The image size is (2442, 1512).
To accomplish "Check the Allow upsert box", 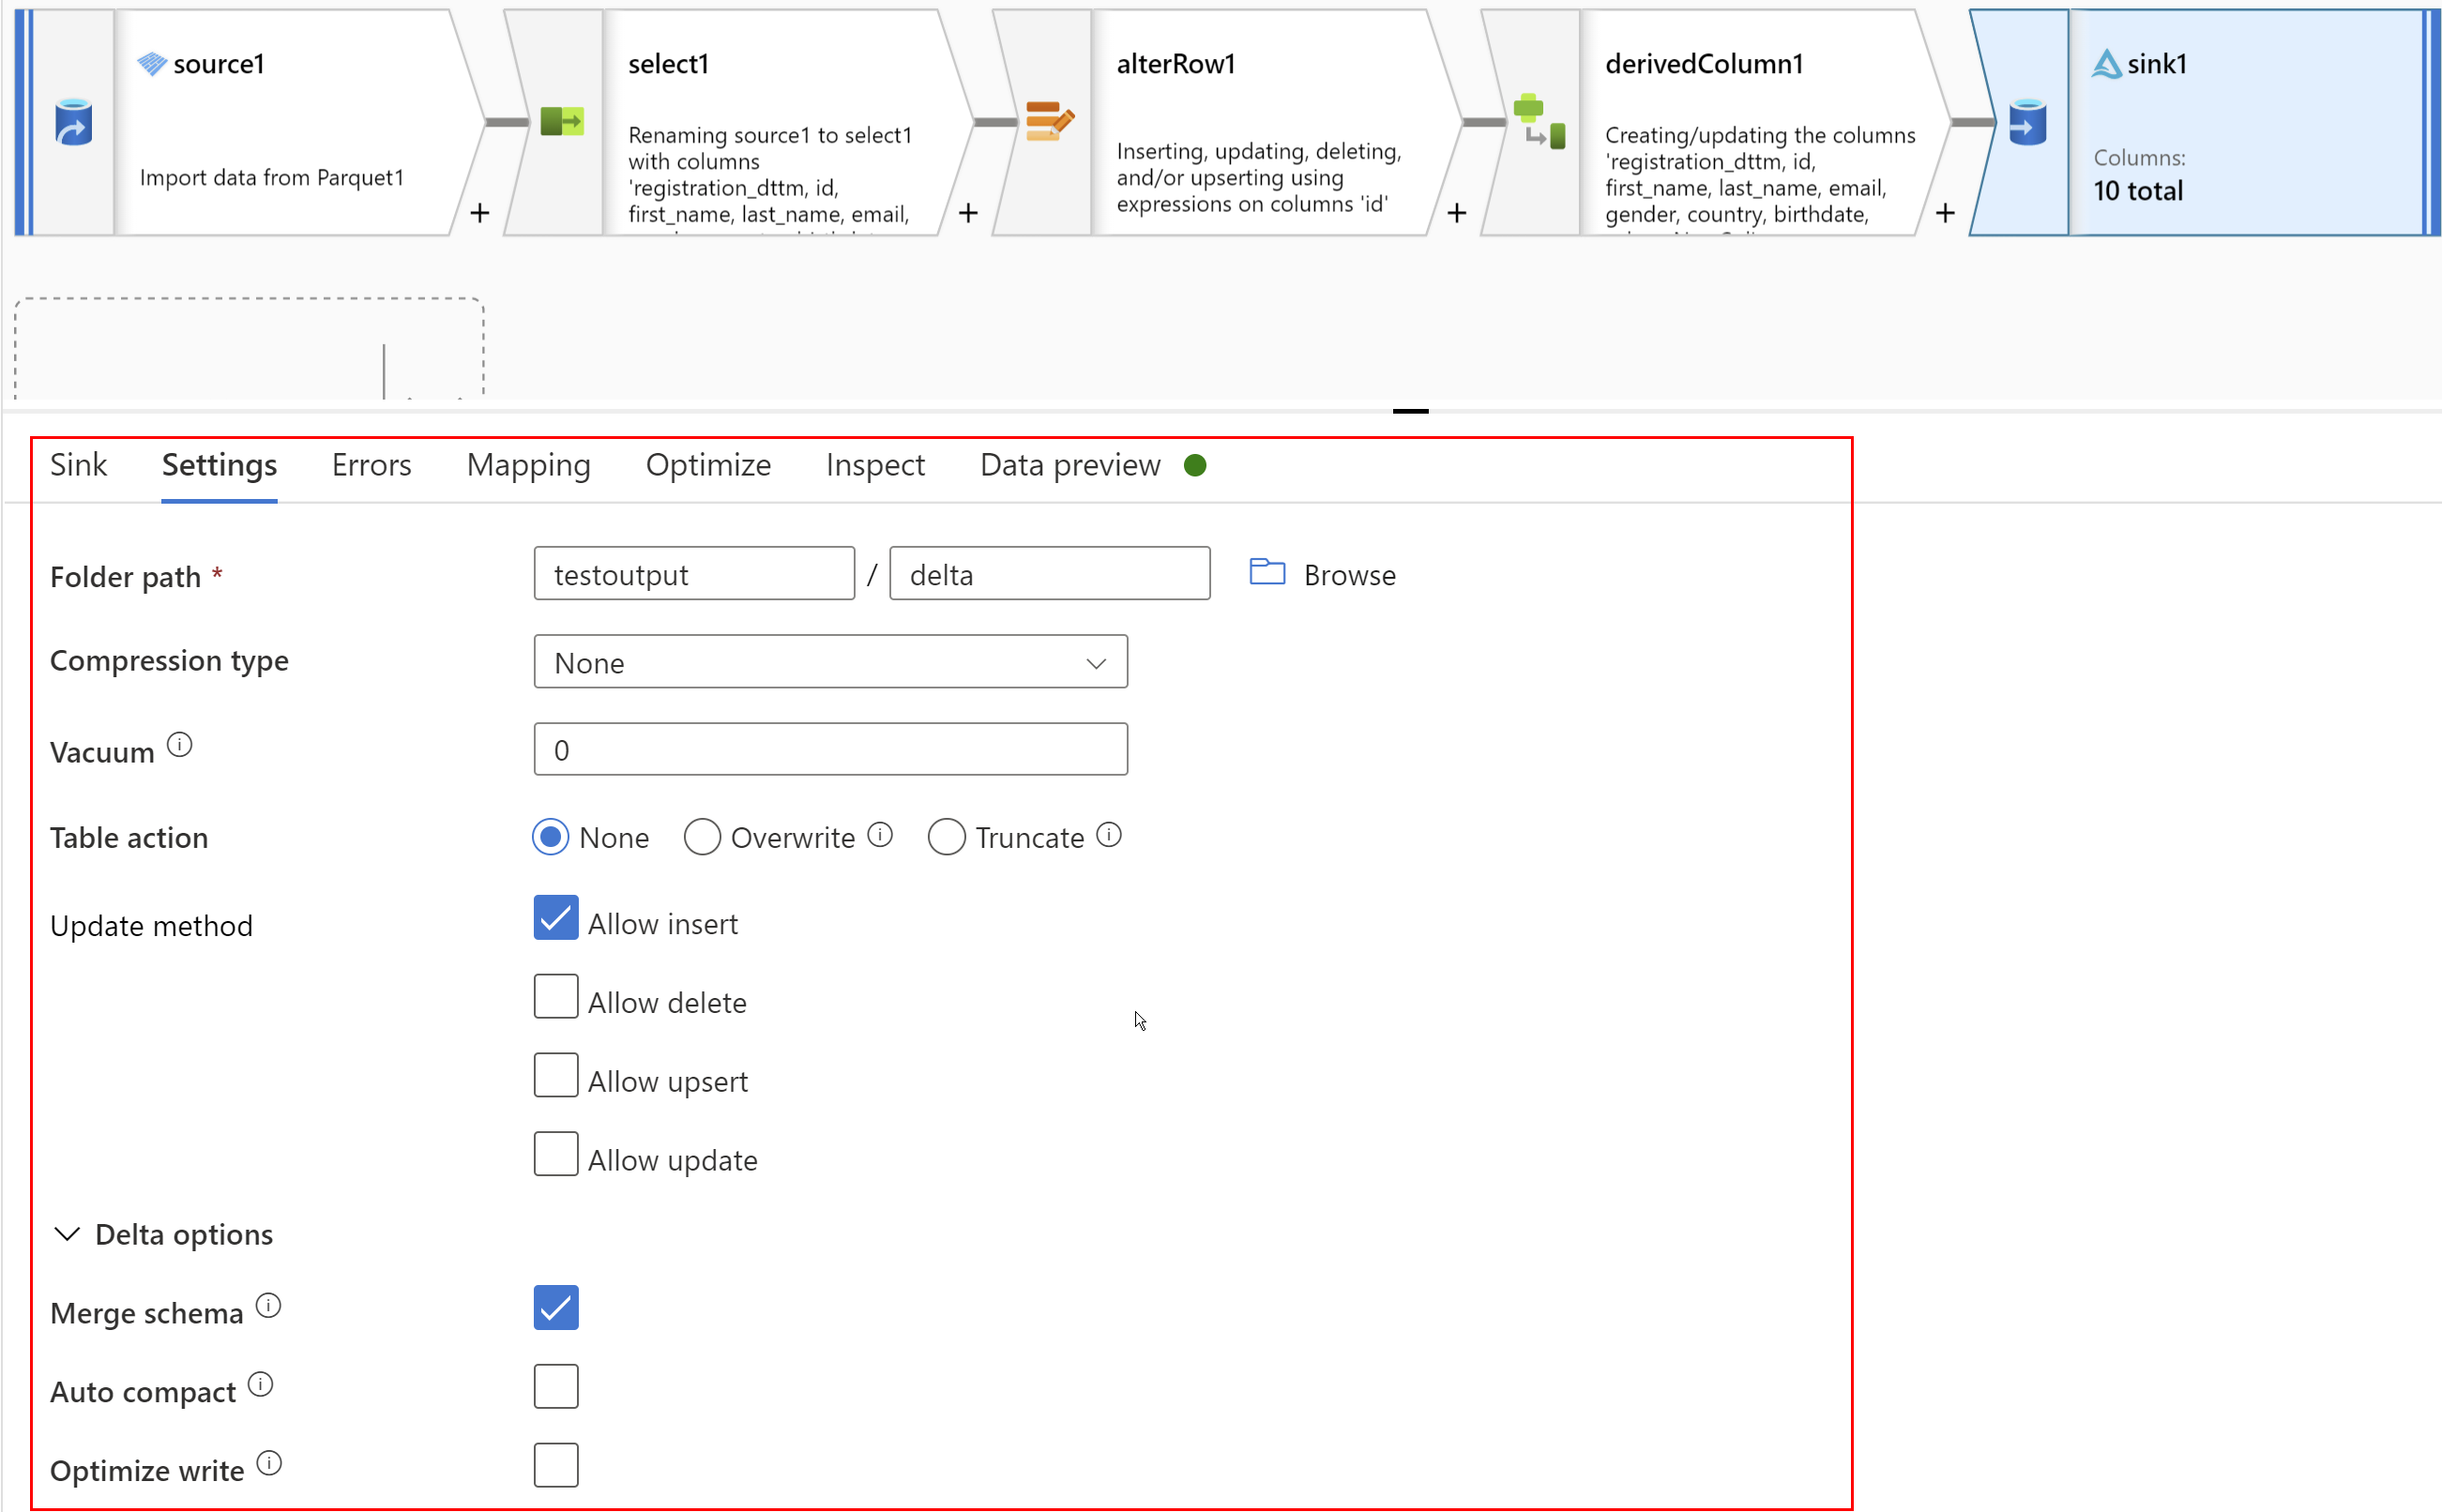I will tap(556, 1075).
